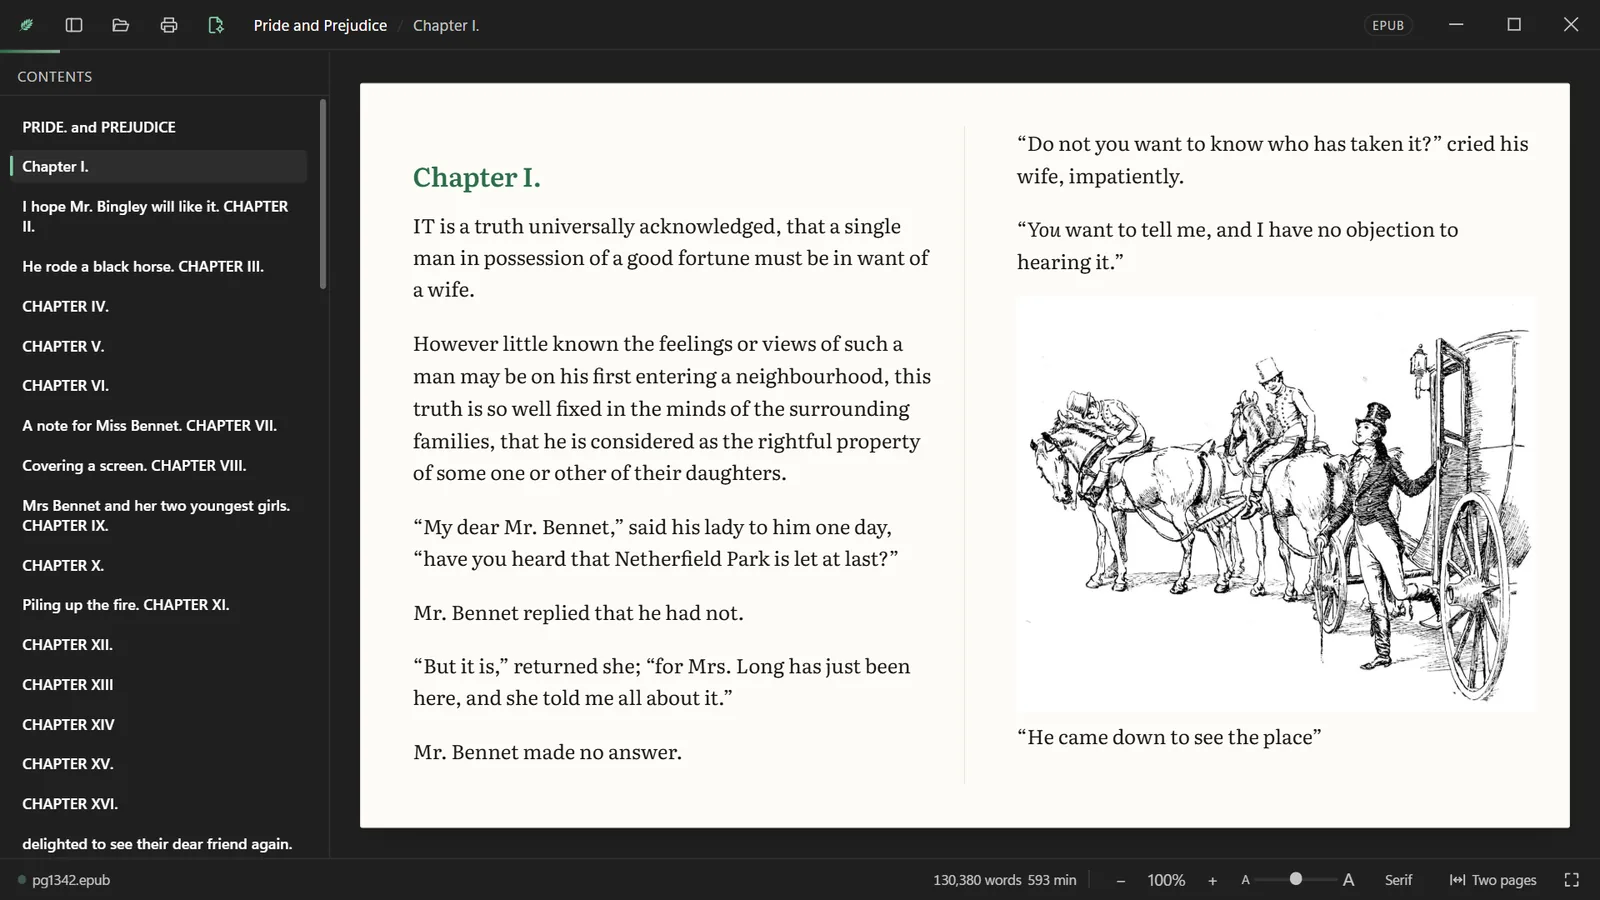
Task: Toggle the sidebar panel icon
Action: tap(73, 25)
